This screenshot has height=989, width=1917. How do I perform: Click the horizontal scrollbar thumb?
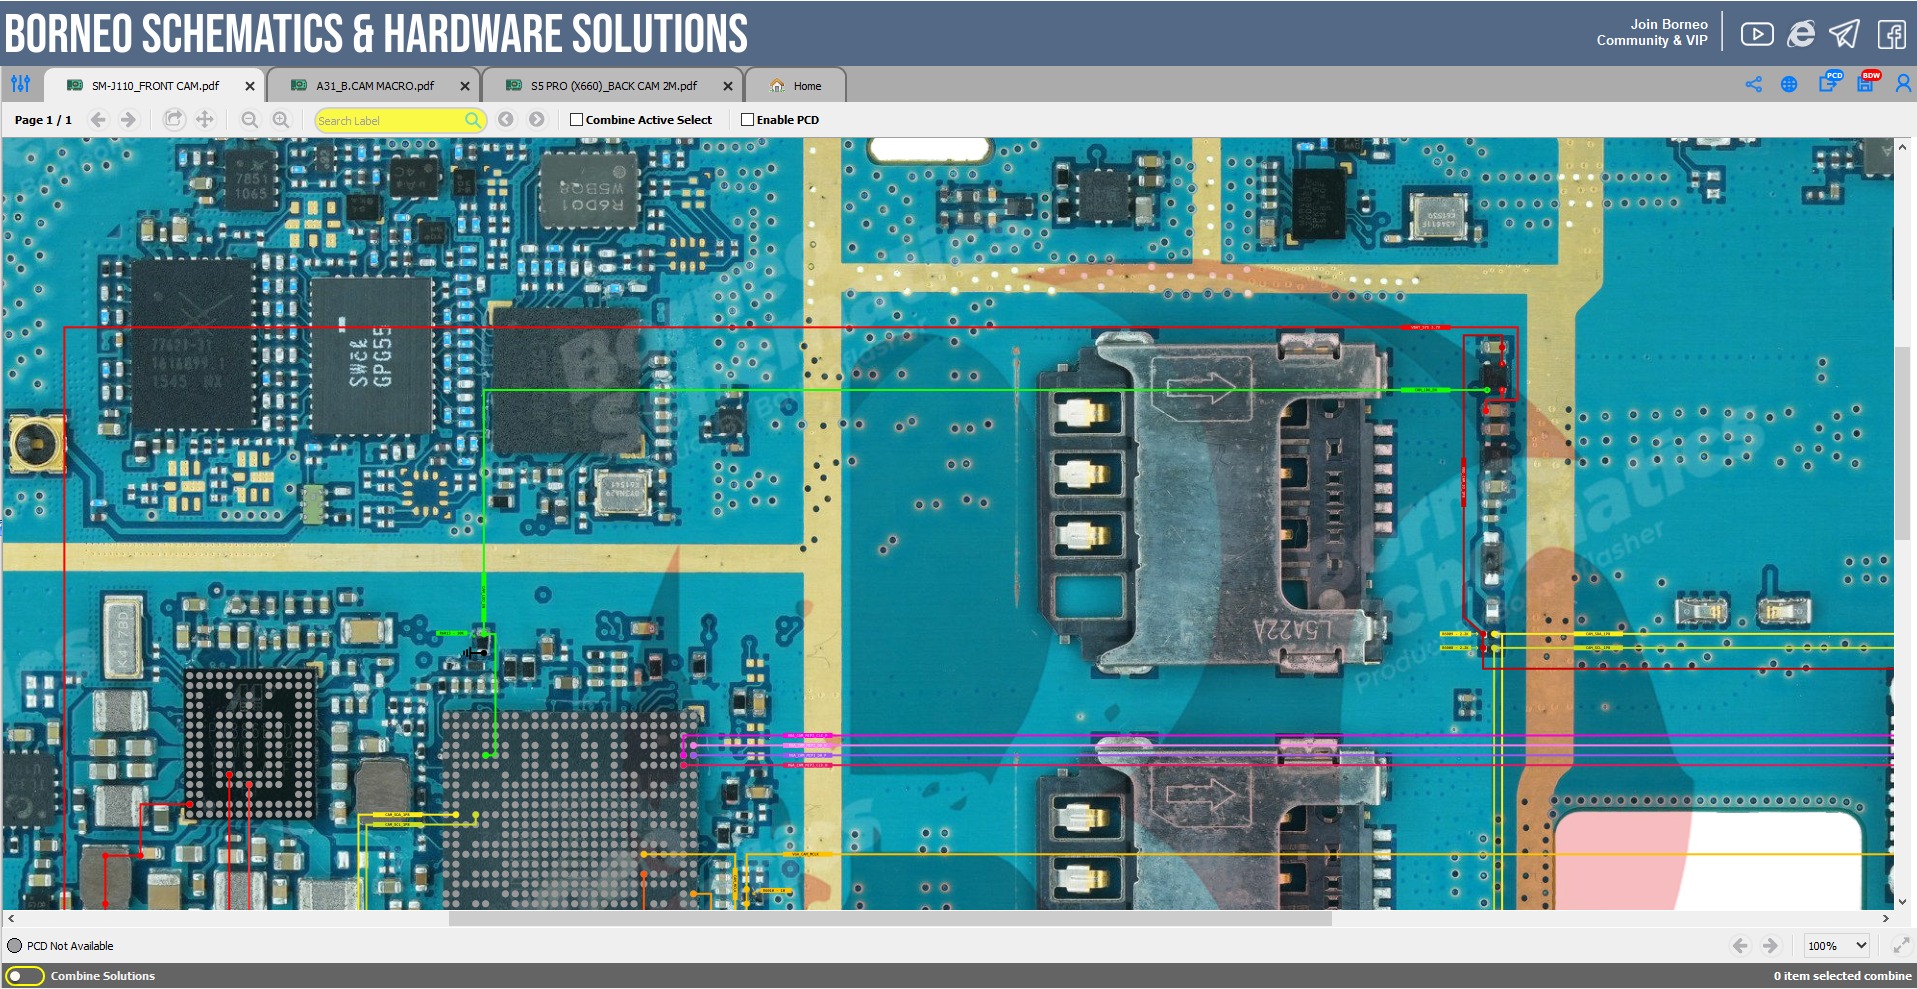890,918
